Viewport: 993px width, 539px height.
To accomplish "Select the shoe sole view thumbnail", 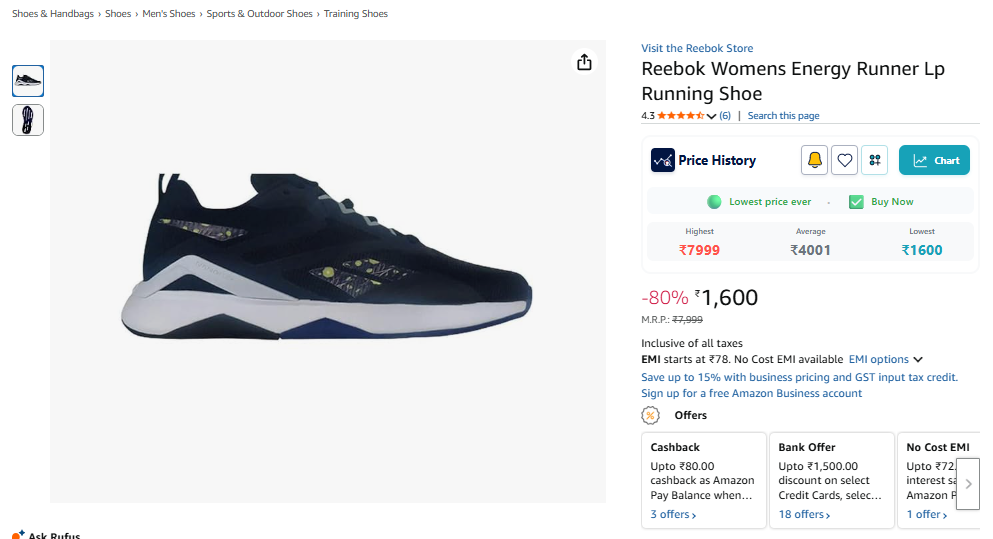I will [28, 120].
